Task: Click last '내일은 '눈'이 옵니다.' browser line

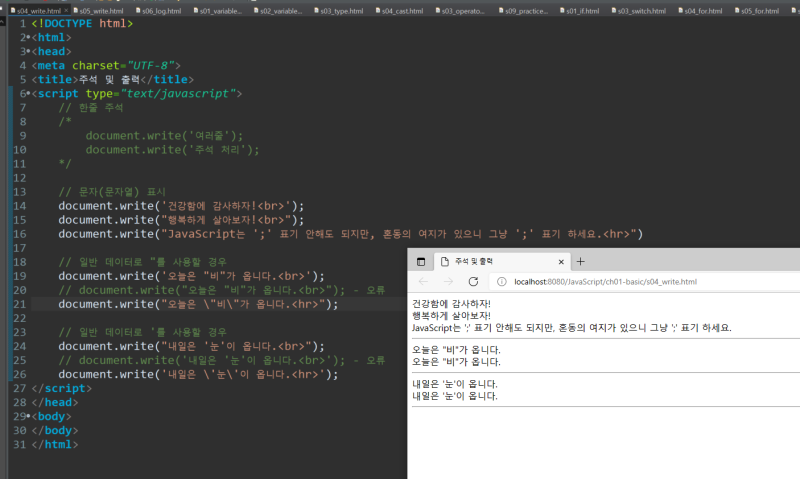Action: [455, 396]
